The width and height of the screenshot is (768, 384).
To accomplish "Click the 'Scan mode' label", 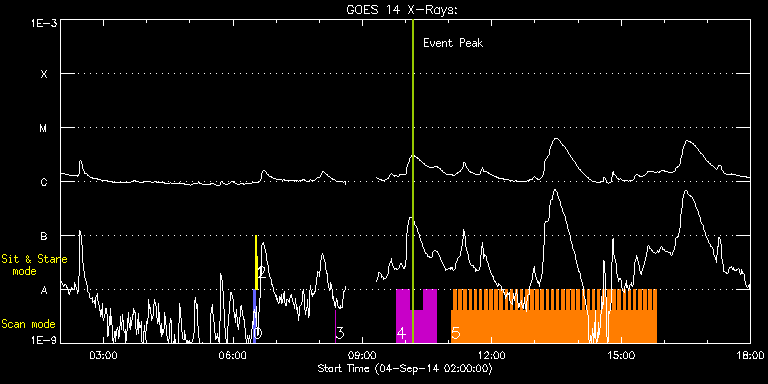I will click(x=28, y=324).
